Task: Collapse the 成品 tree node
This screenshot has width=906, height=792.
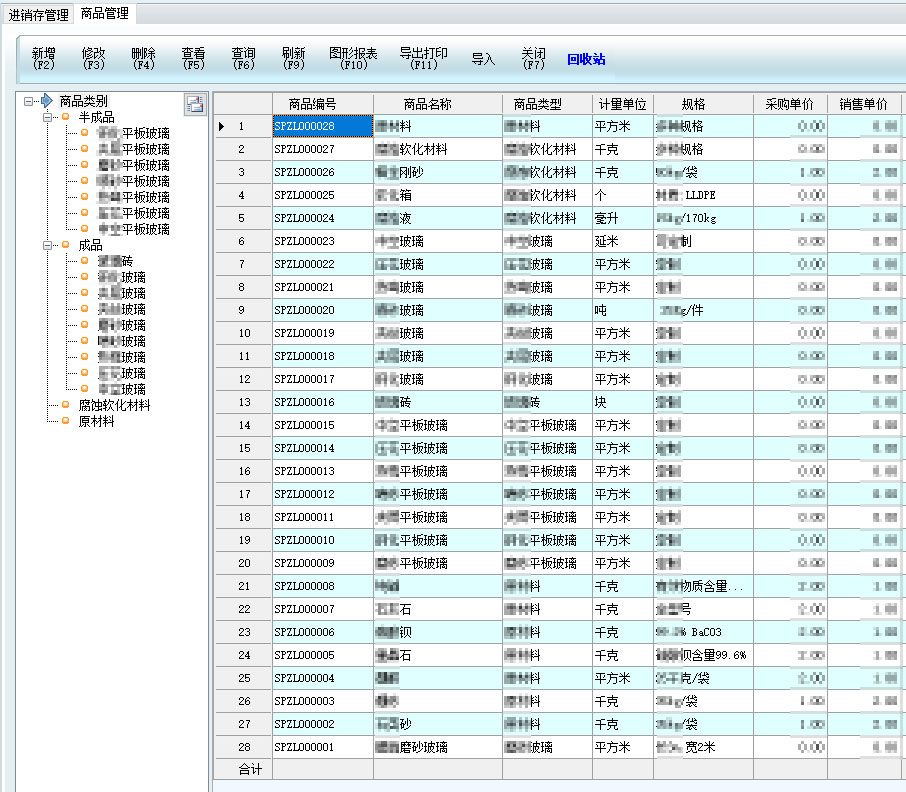Action: tap(47, 245)
